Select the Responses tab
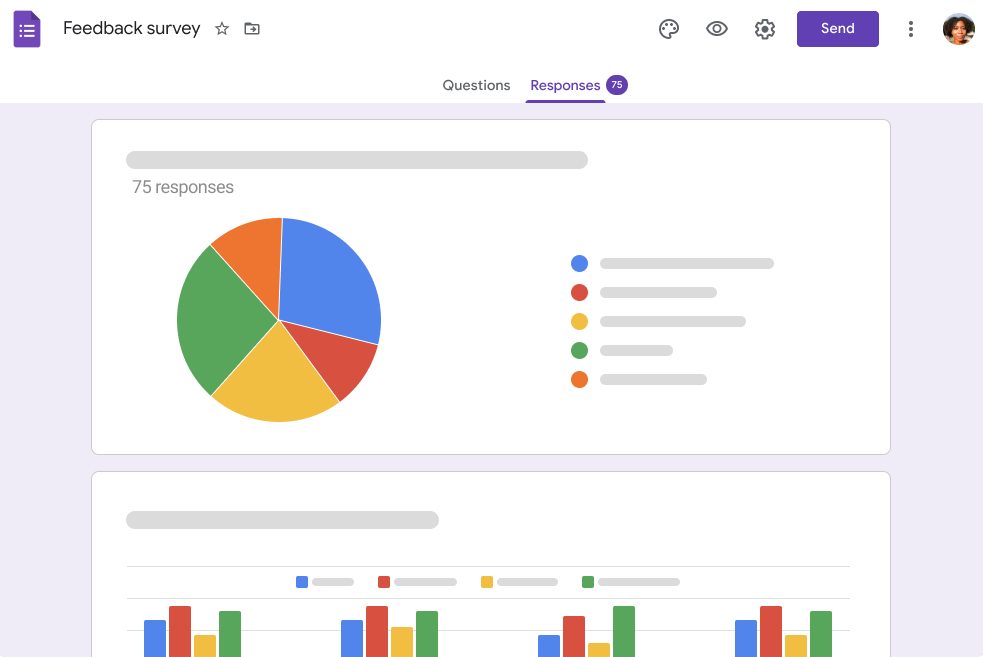The height and width of the screenshot is (657, 983). pos(565,85)
